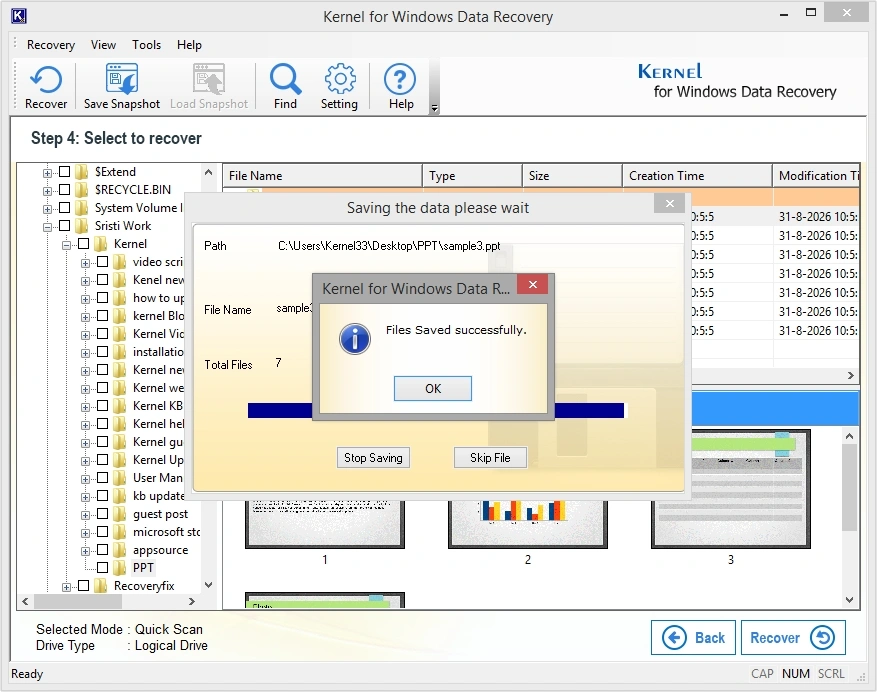Click the System Volume folder icon
Screen dimensions: 877x692
[82, 208]
